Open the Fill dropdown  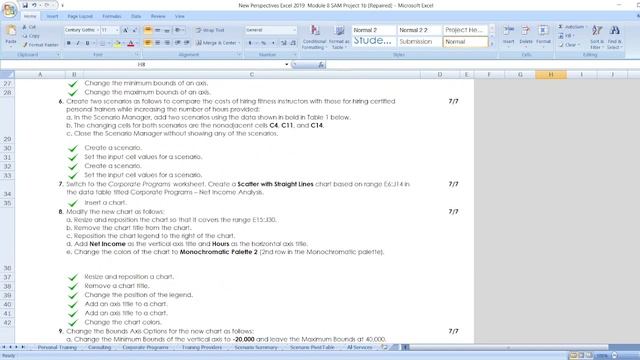(x=567, y=36)
